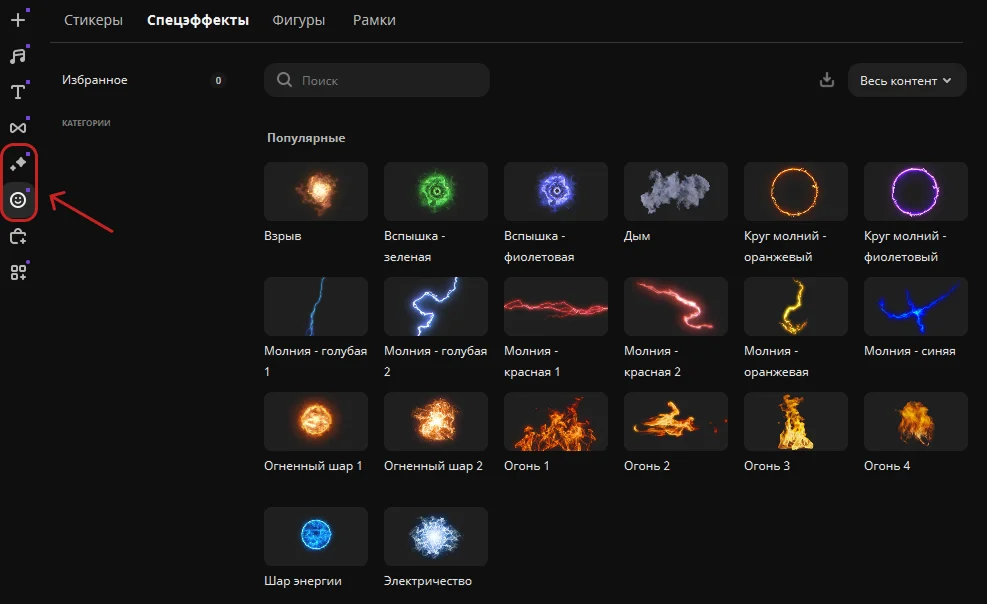Go to the Рамки tab
Screen dimensions: 987x604
[374, 20]
